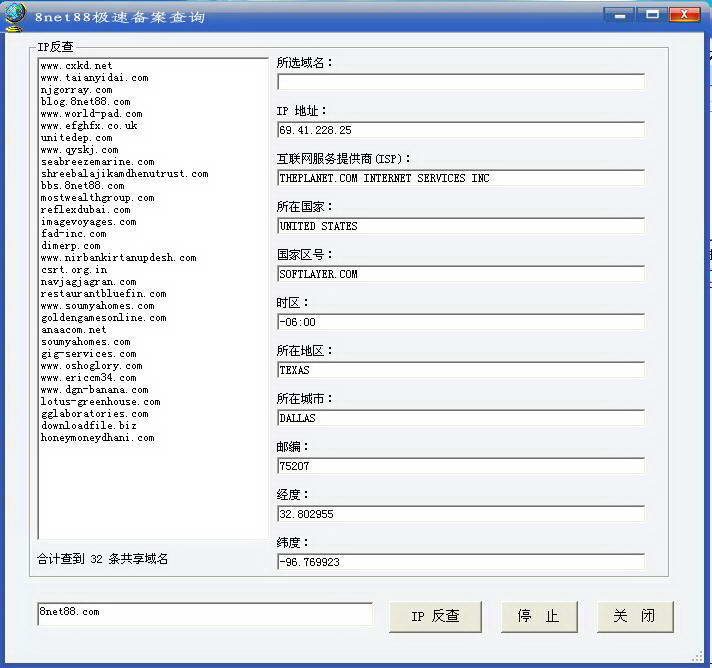
Task: Select dimerp.com in the list
Action: 70,246
